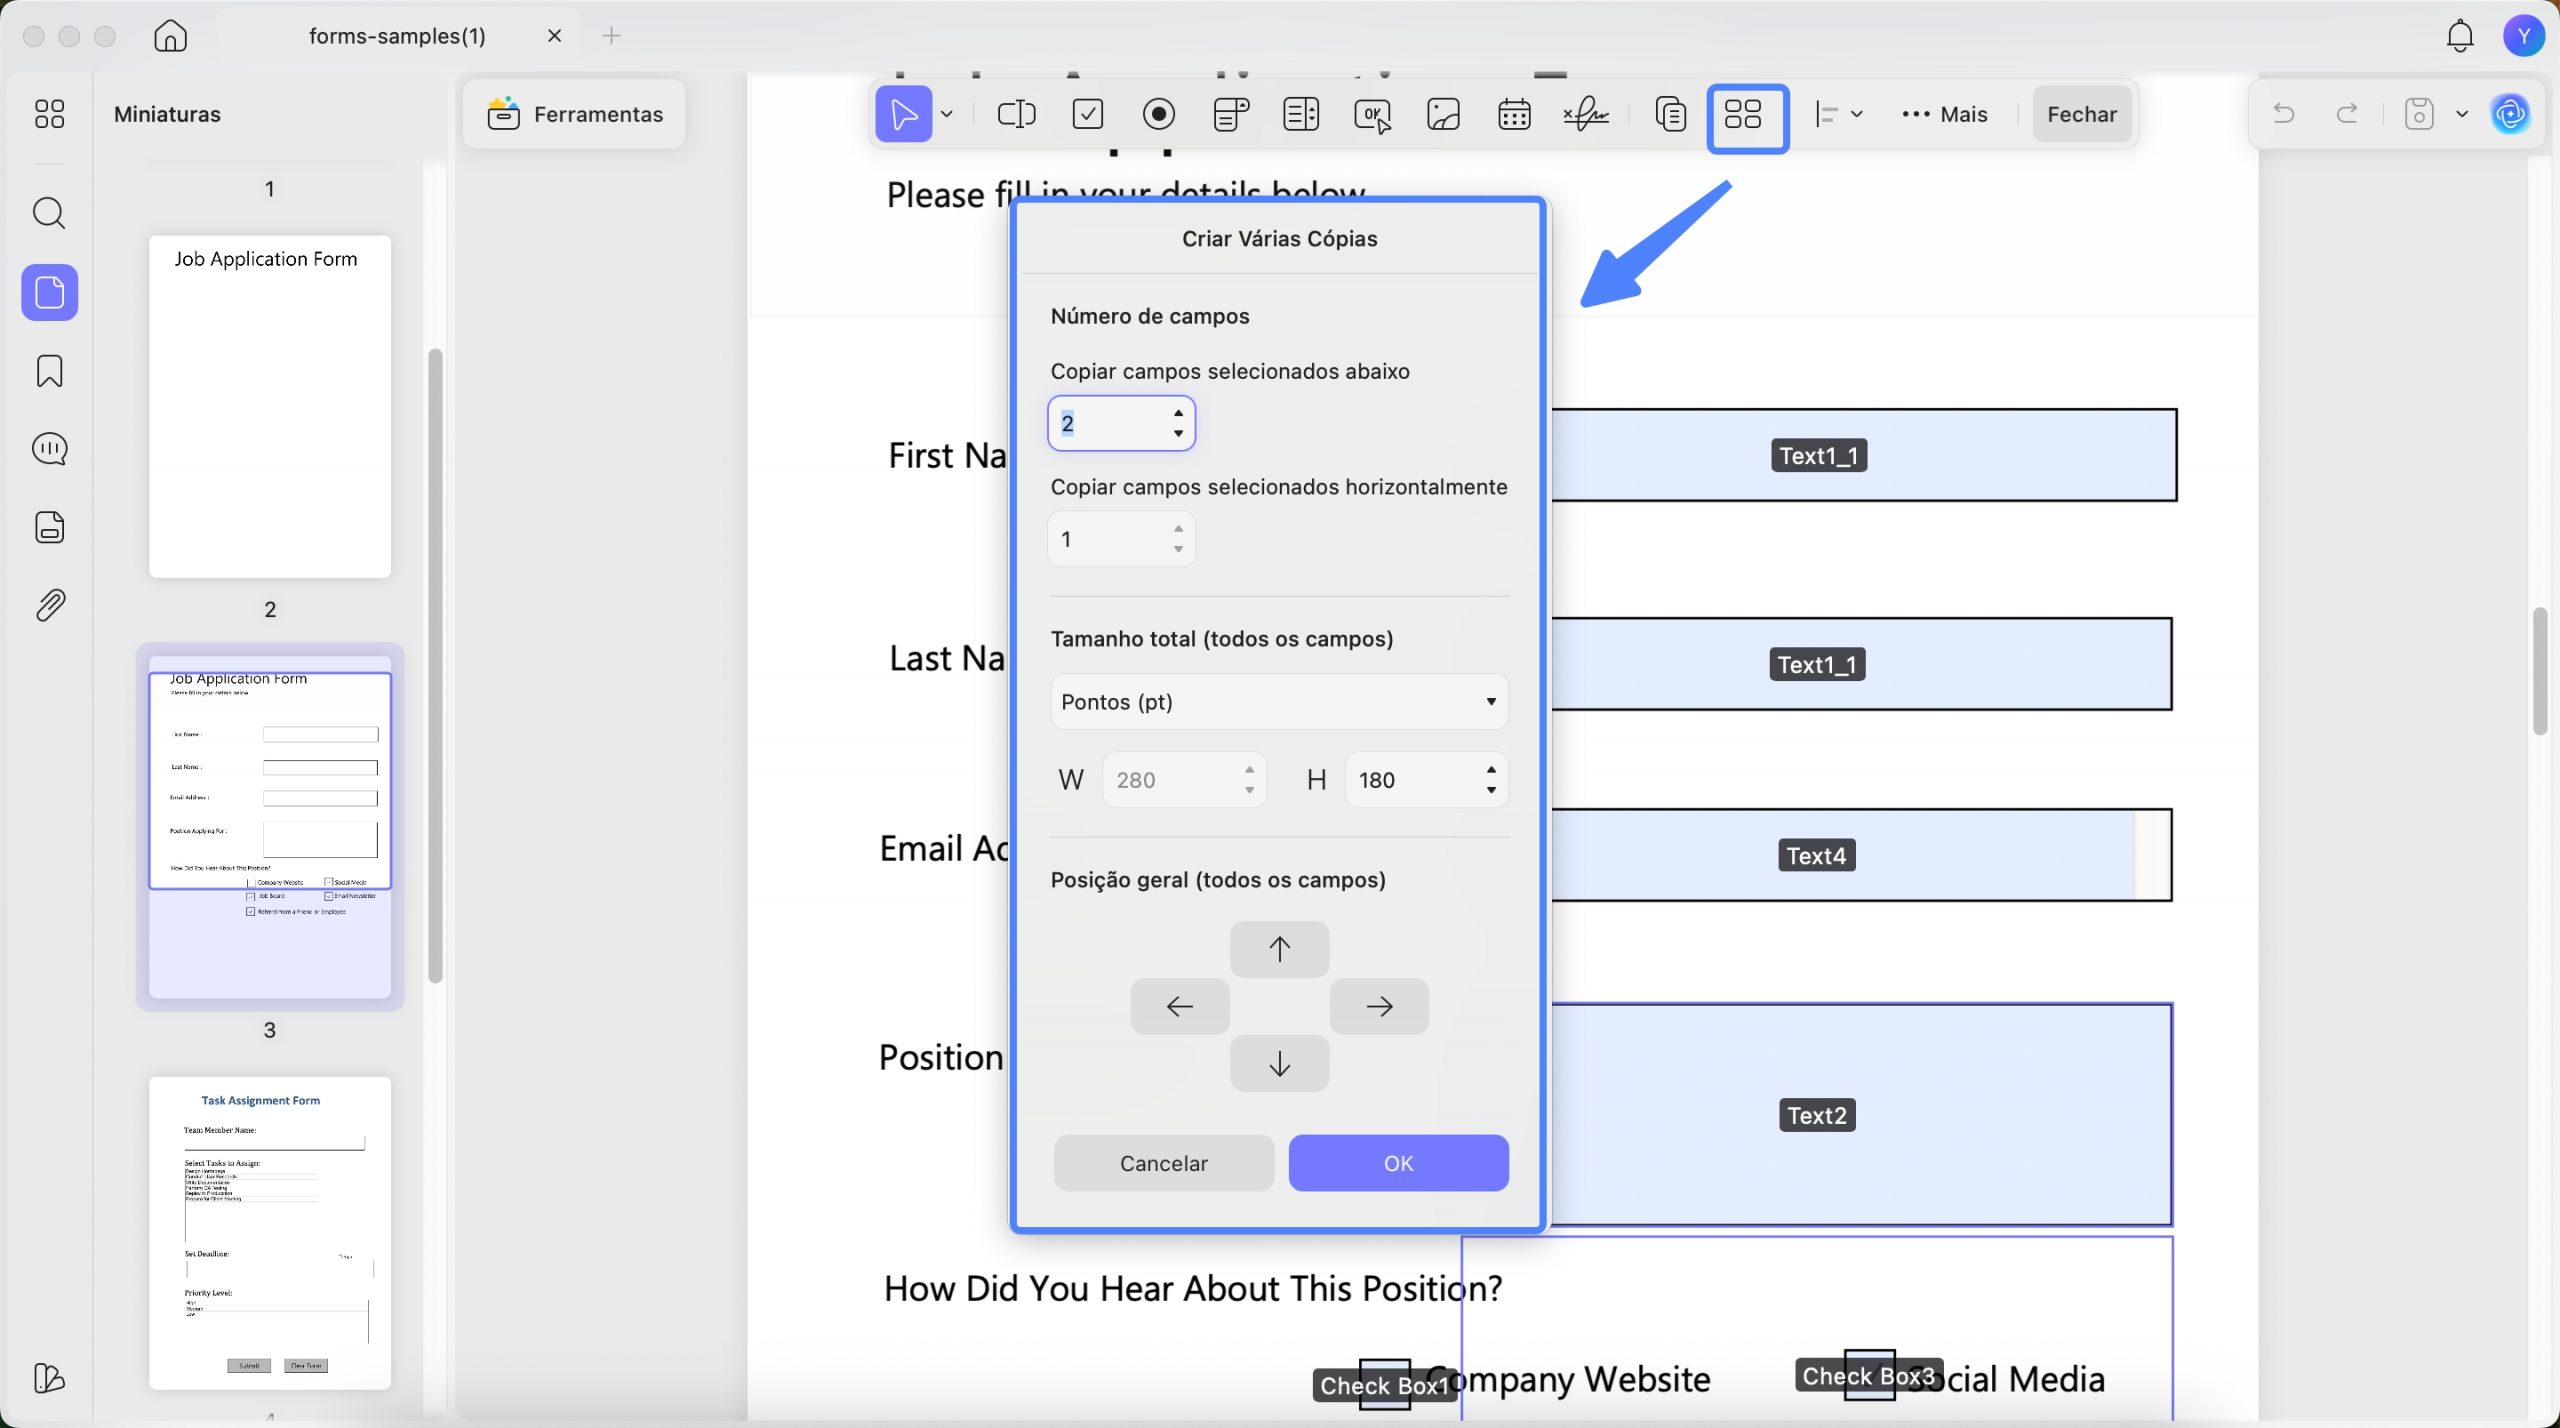
Task: Click the redo arrow
Action: pos(2346,114)
